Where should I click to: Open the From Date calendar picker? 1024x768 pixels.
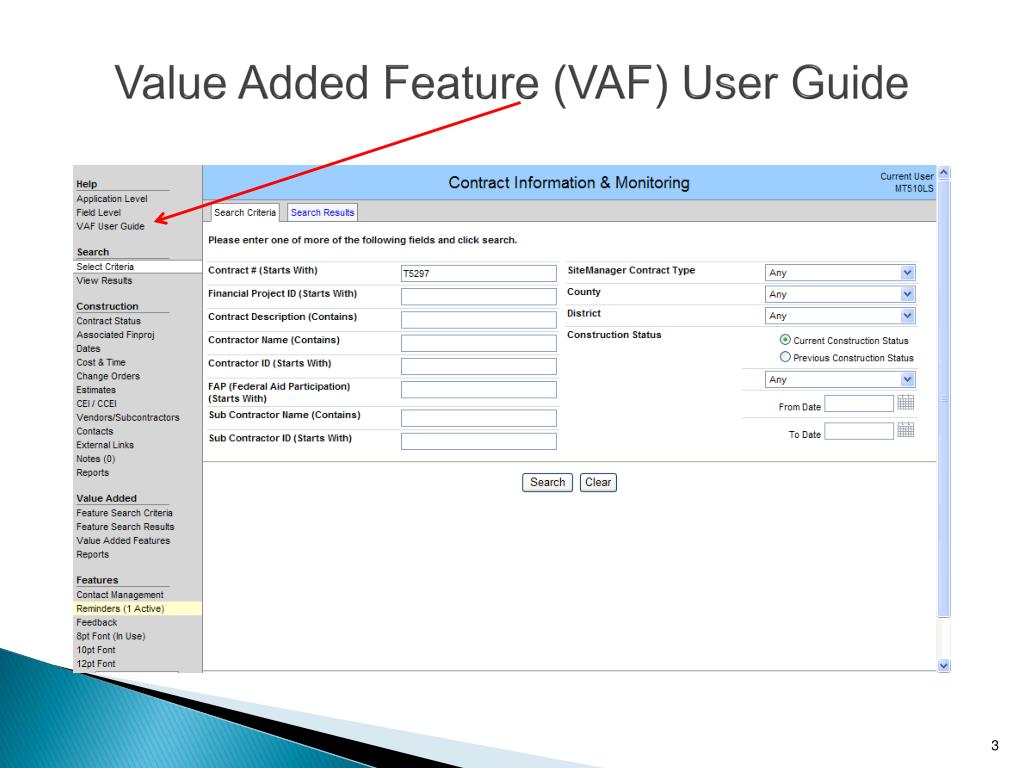pyautogui.click(x=905, y=402)
